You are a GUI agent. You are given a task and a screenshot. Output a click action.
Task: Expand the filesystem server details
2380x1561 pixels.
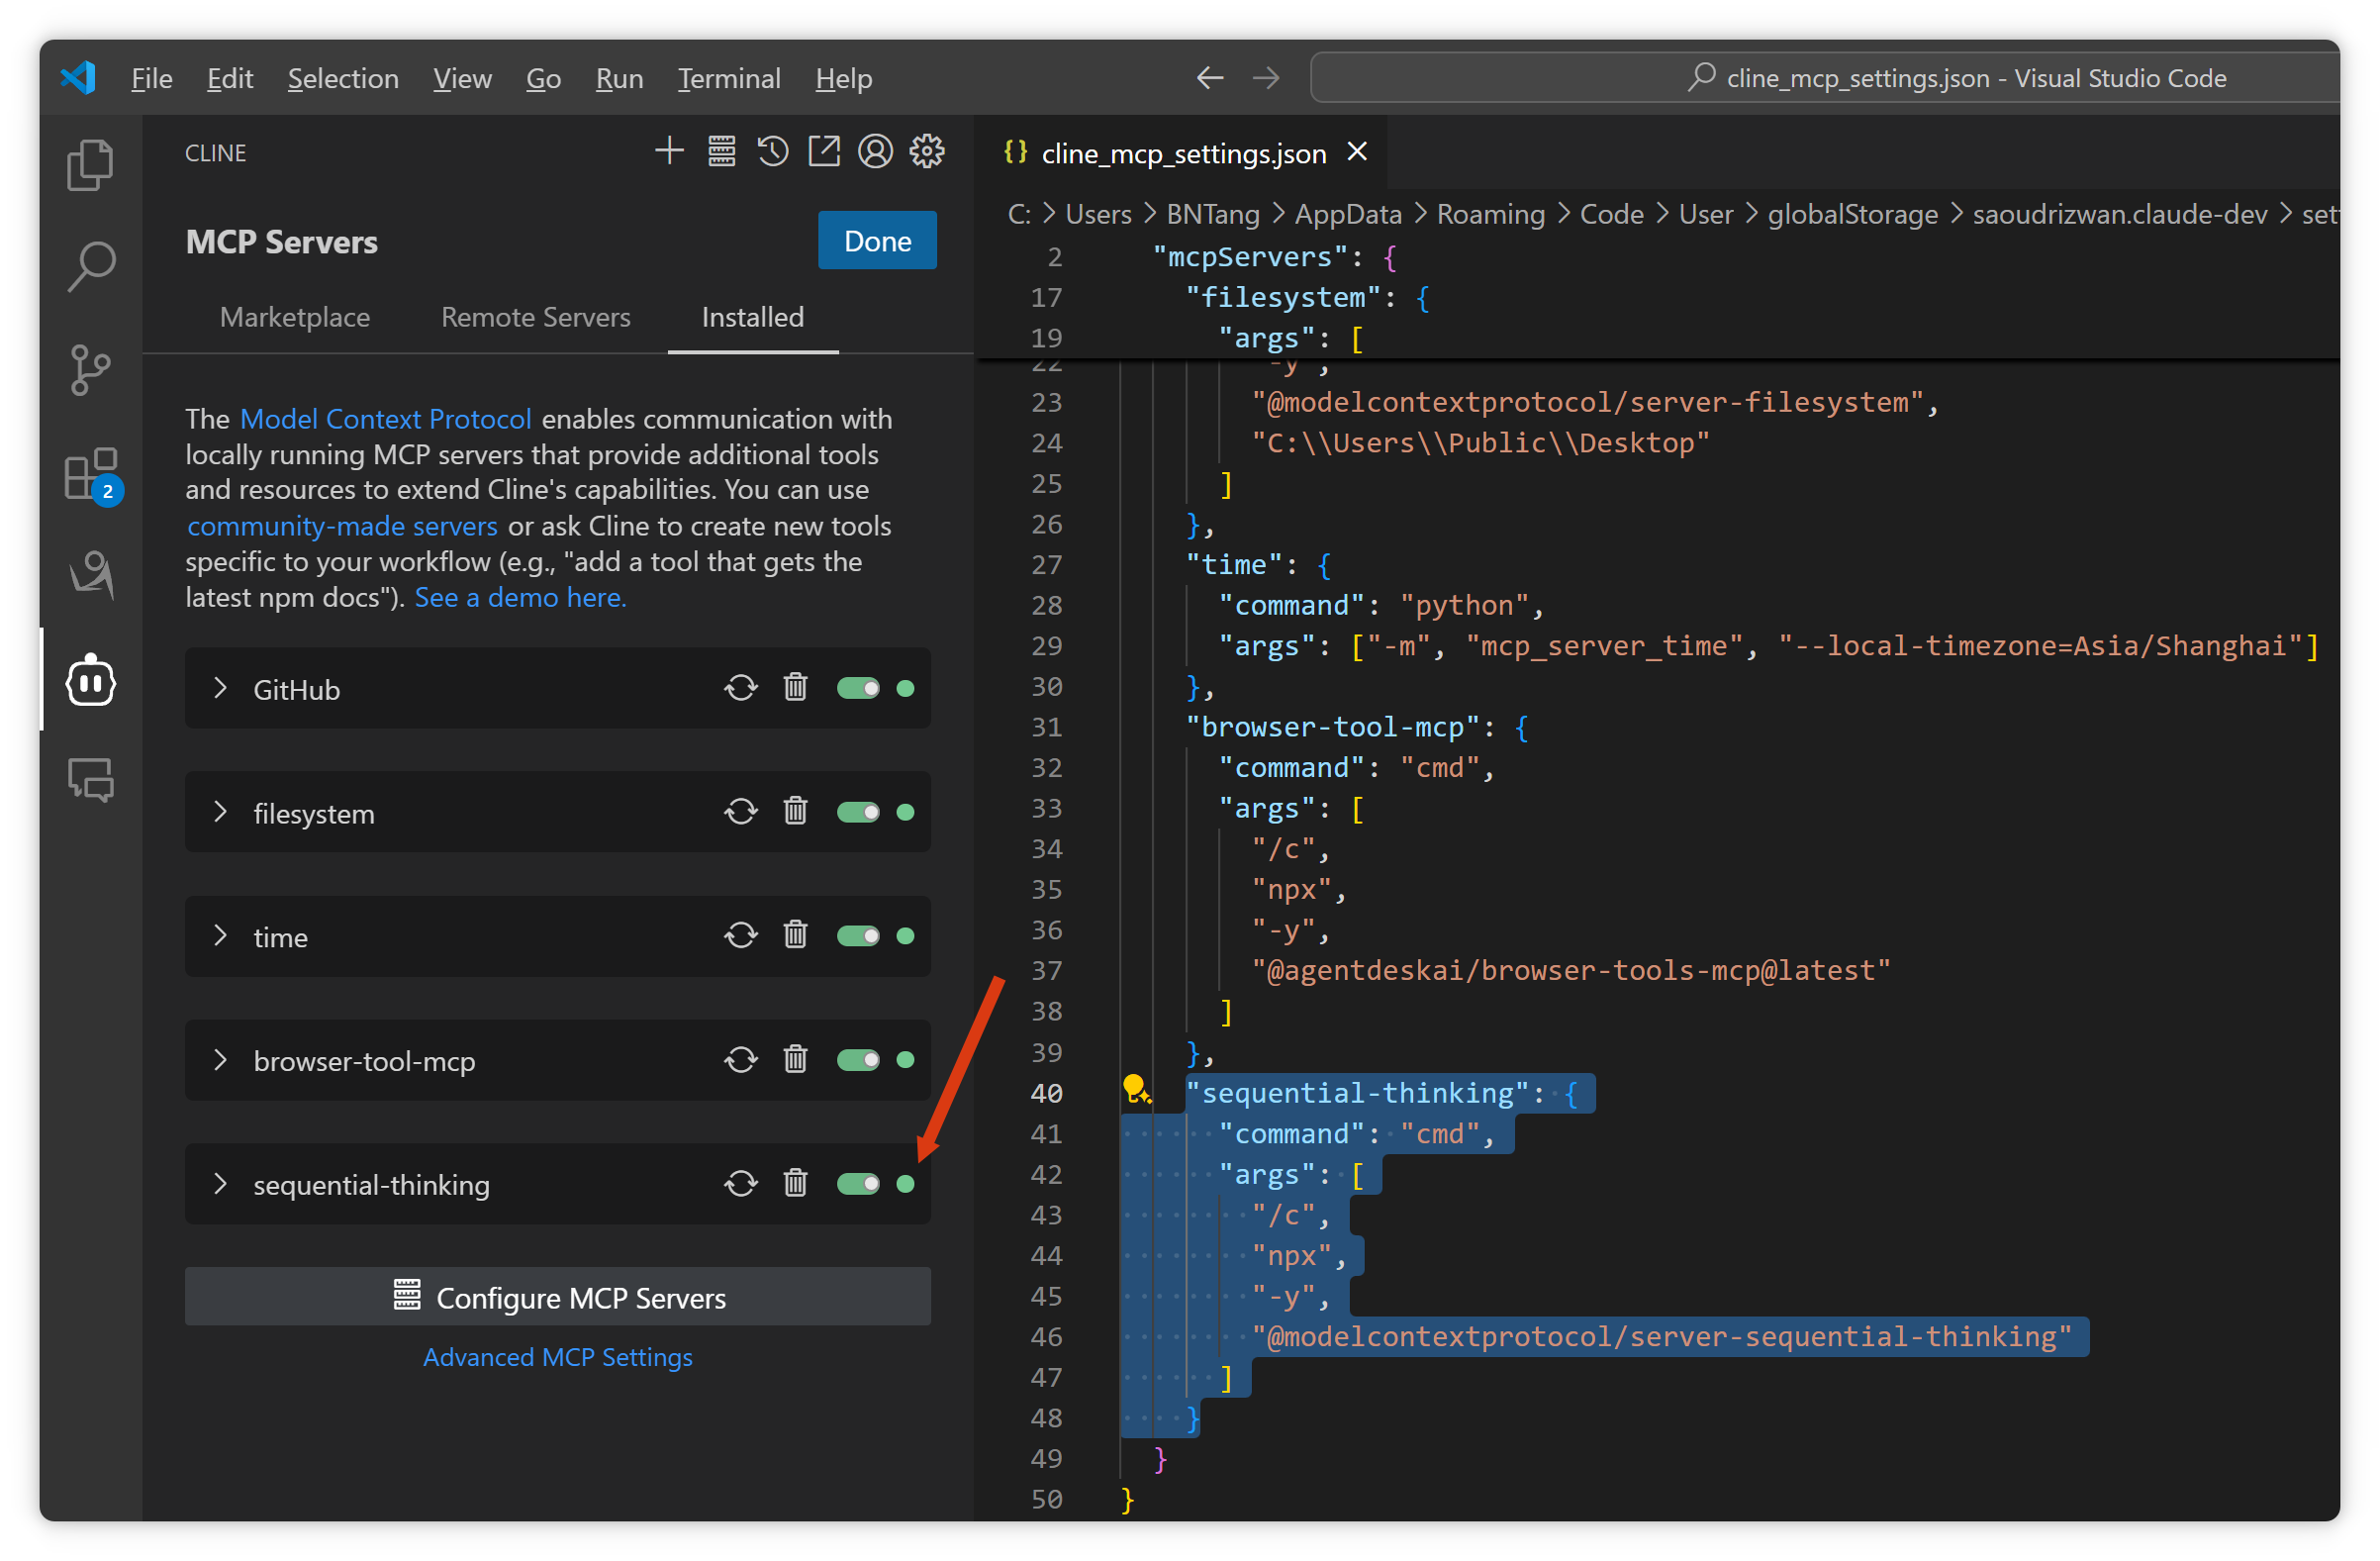tap(220, 812)
